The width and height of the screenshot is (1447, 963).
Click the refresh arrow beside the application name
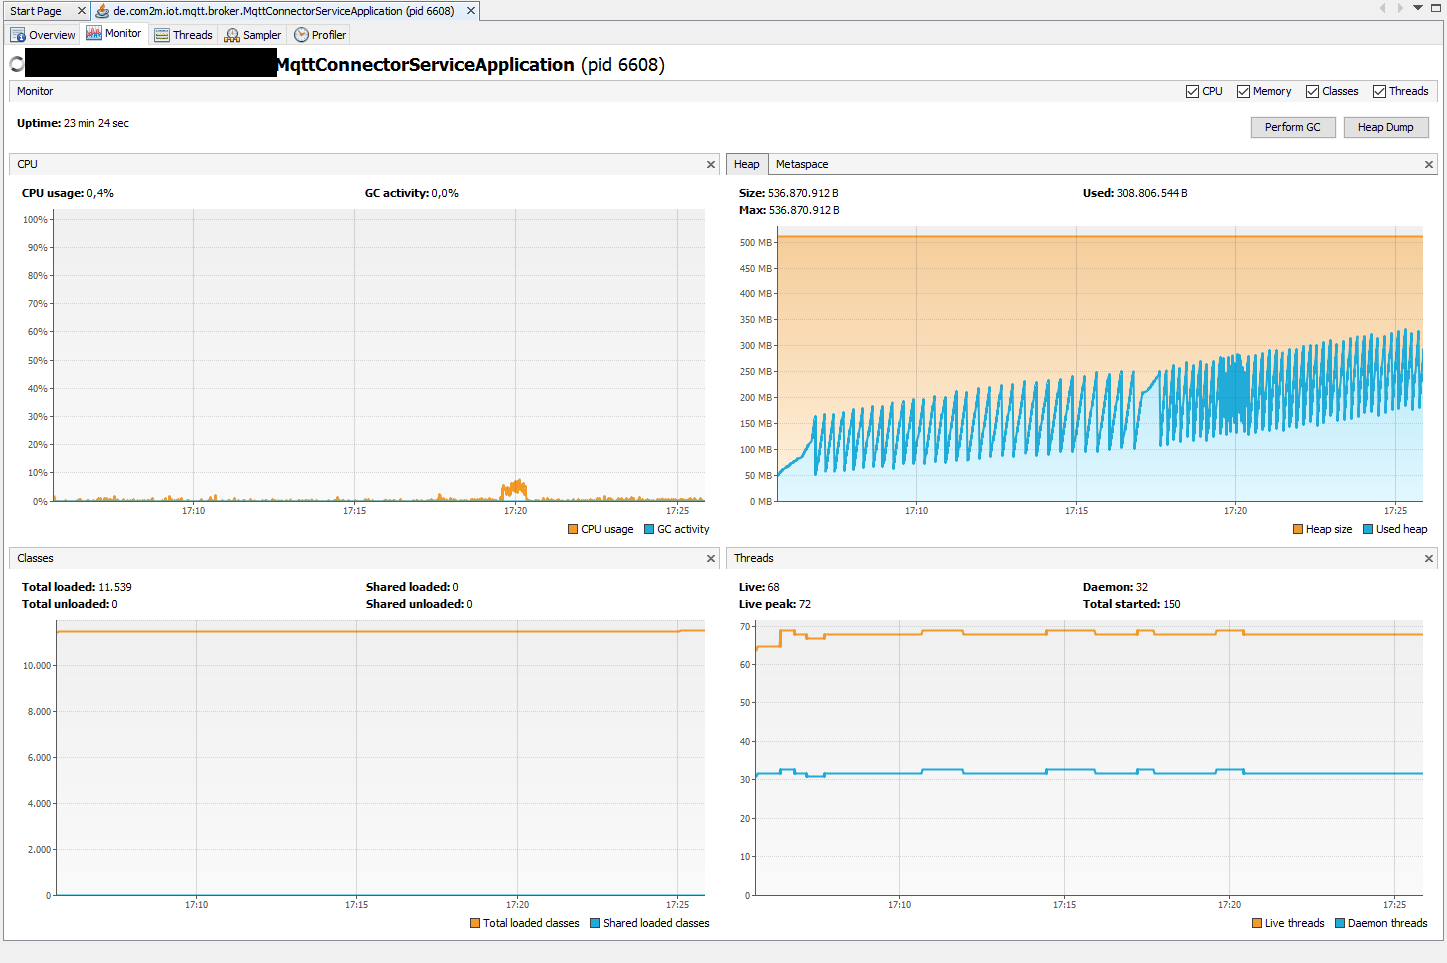(16, 64)
